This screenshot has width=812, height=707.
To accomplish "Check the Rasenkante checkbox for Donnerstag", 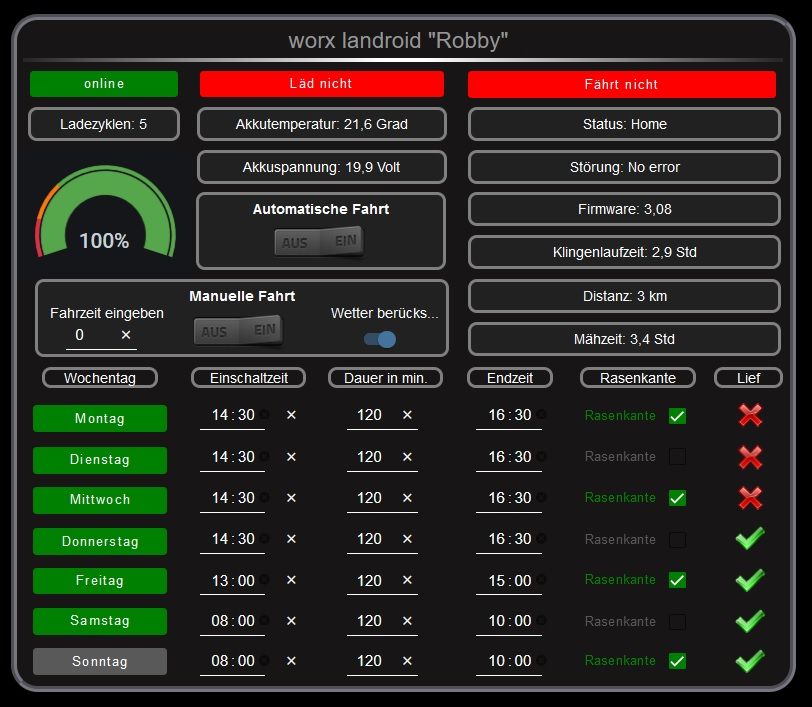I will pyautogui.click(x=677, y=540).
